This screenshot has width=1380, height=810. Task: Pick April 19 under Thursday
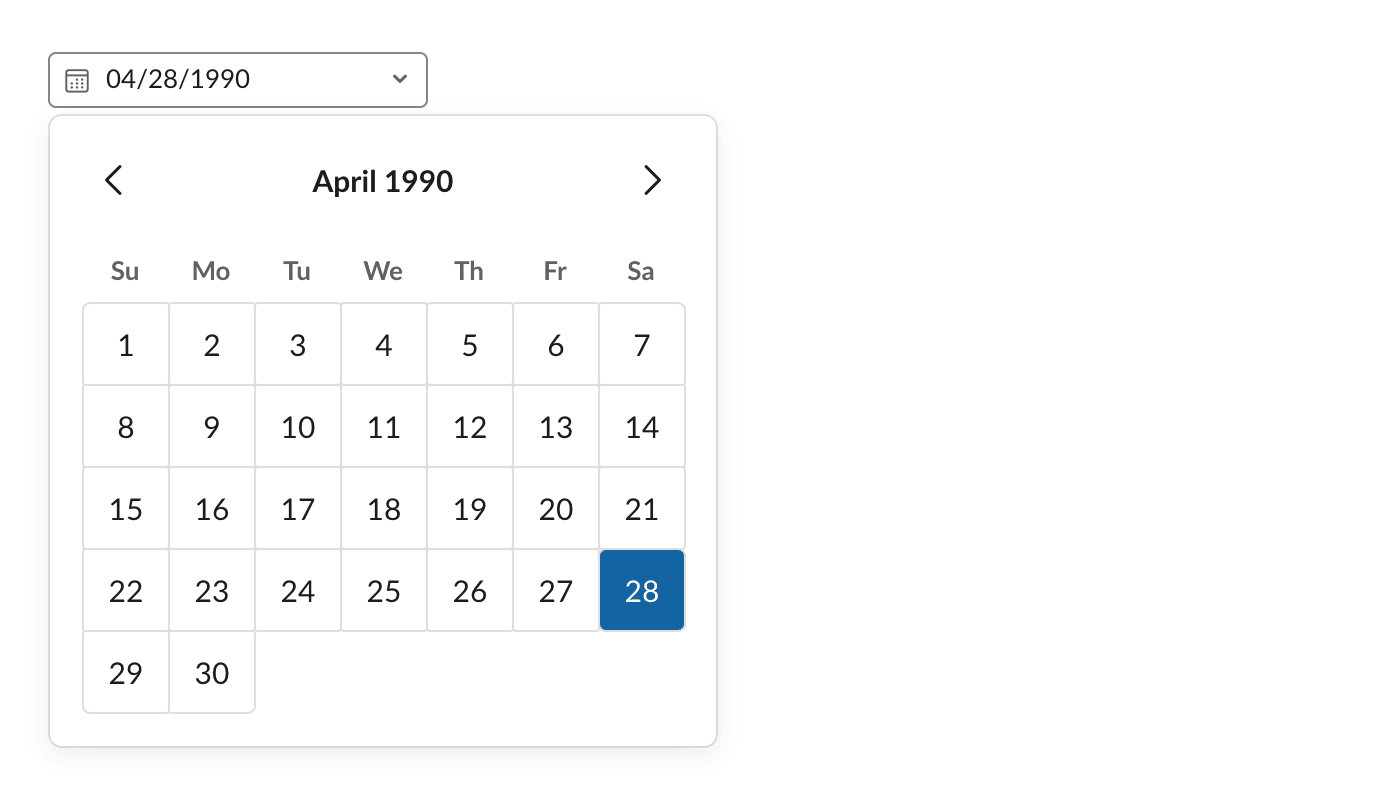point(469,508)
